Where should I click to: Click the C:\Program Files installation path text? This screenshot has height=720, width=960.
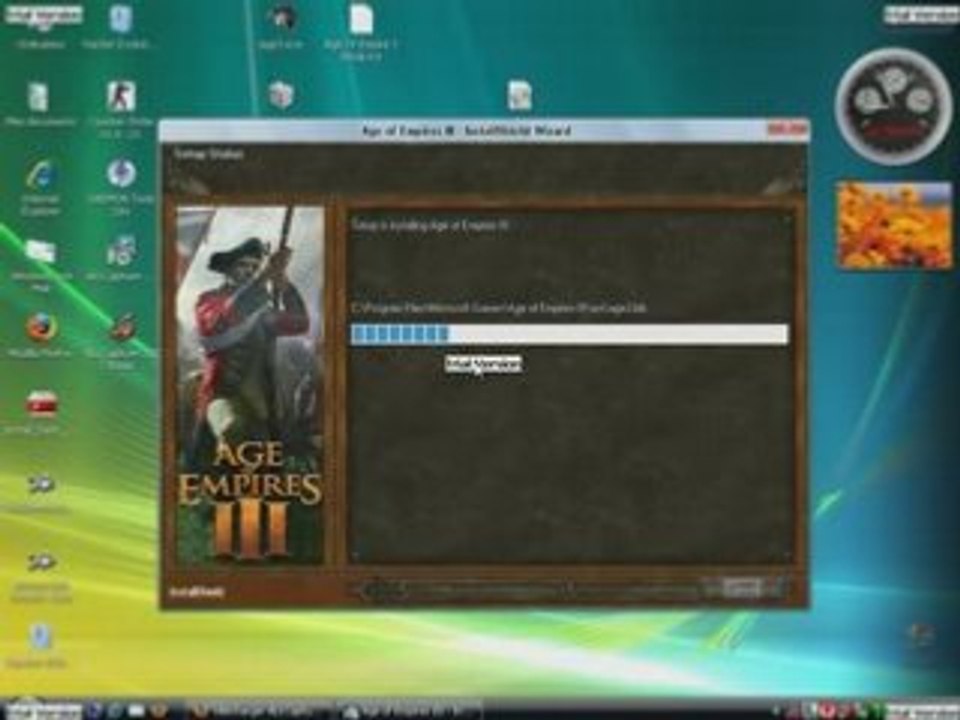[498, 307]
